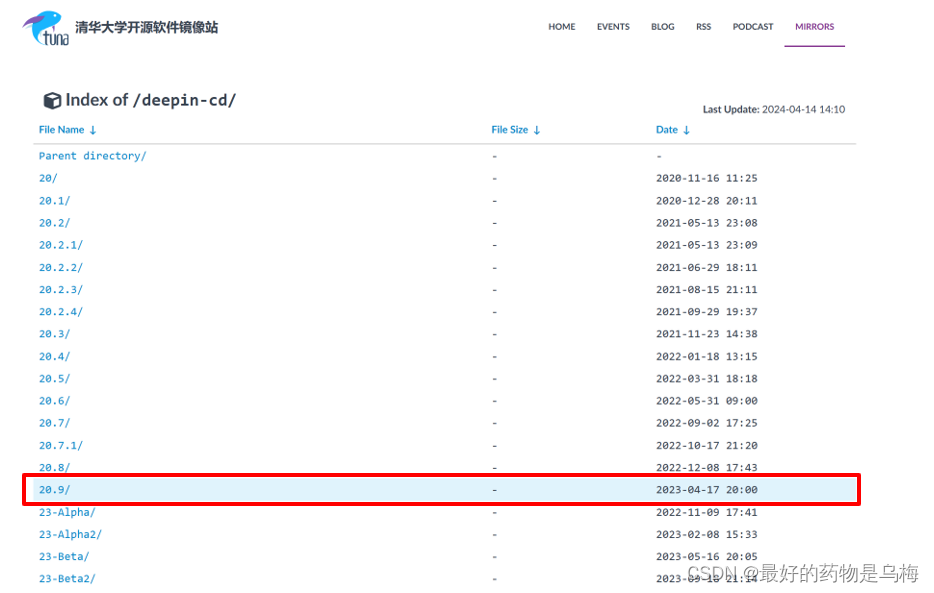Open the MIRRORS menu item
Viewport: 934px width, 593px height.
(x=814, y=27)
